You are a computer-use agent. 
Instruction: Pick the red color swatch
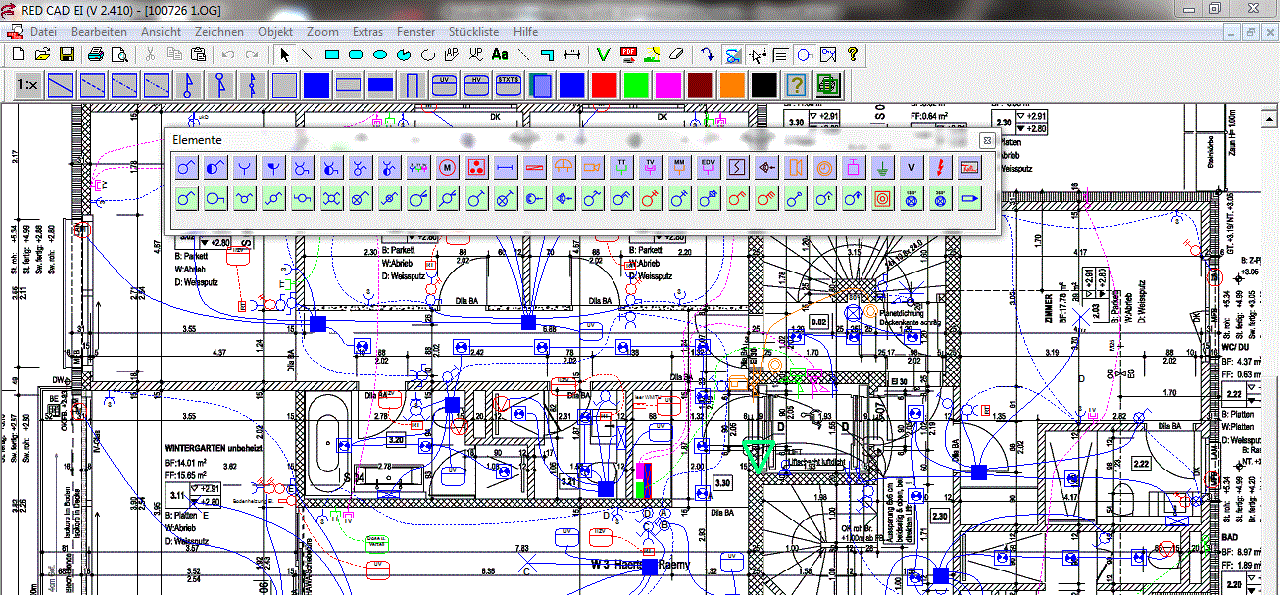[604, 85]
